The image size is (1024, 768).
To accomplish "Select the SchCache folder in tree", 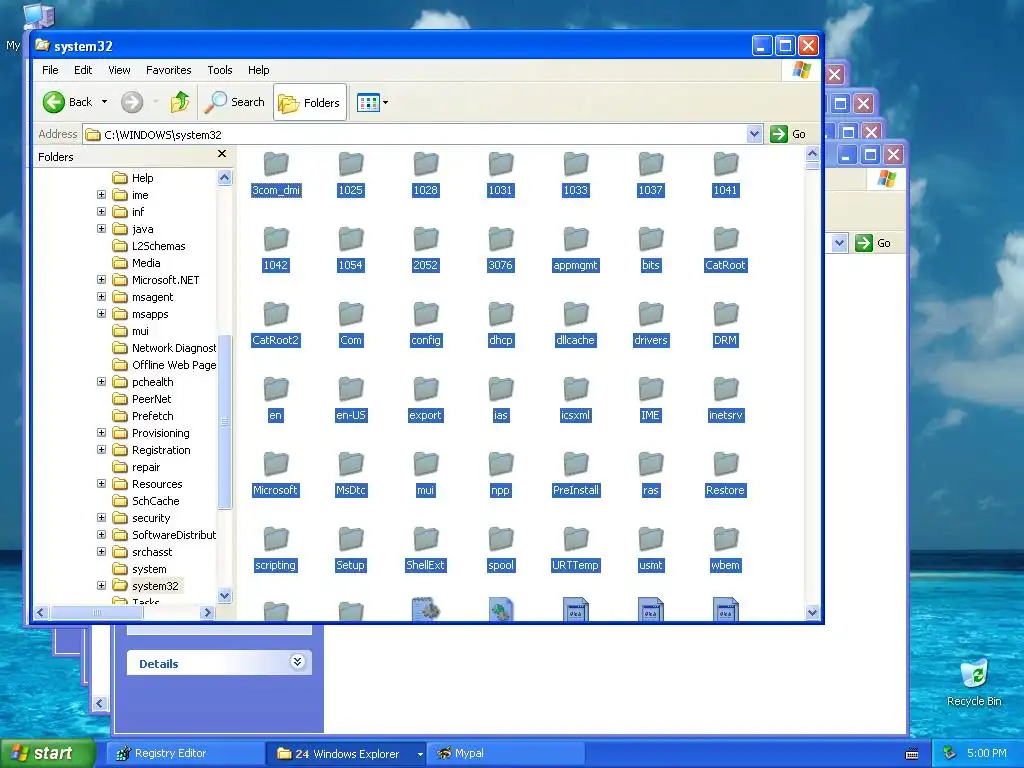I will pyautogui.click(x=146, y=501).
